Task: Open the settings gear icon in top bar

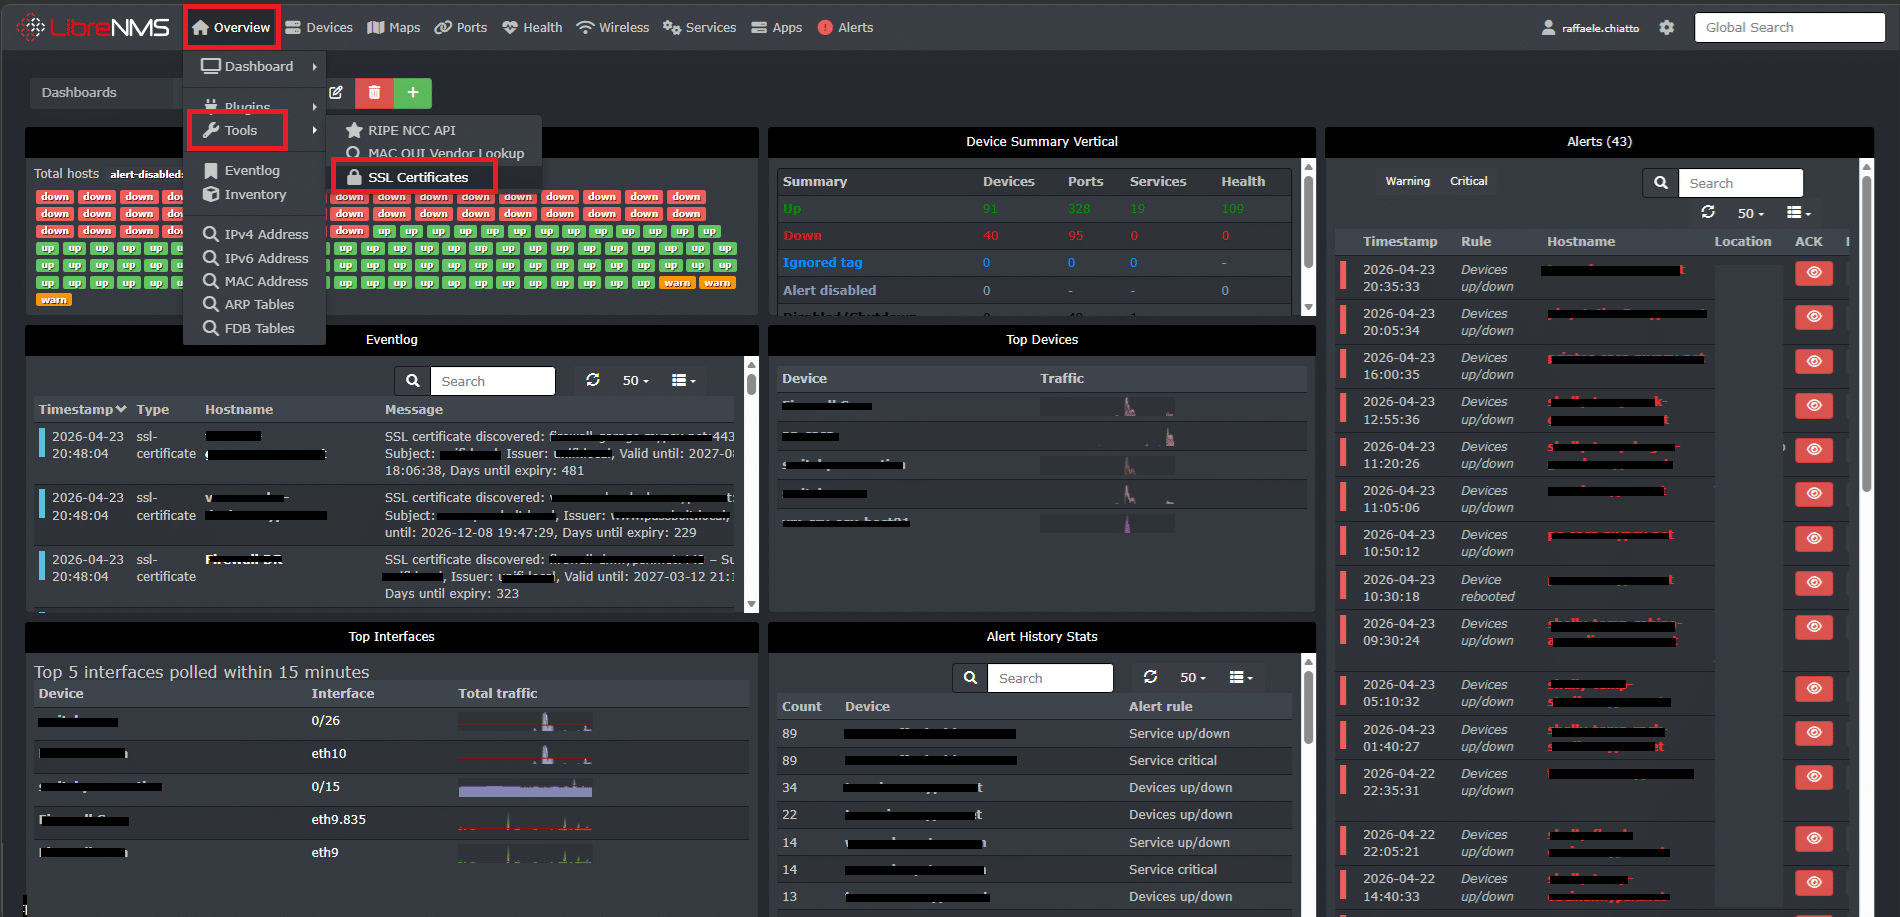Action: (1666, 28)
